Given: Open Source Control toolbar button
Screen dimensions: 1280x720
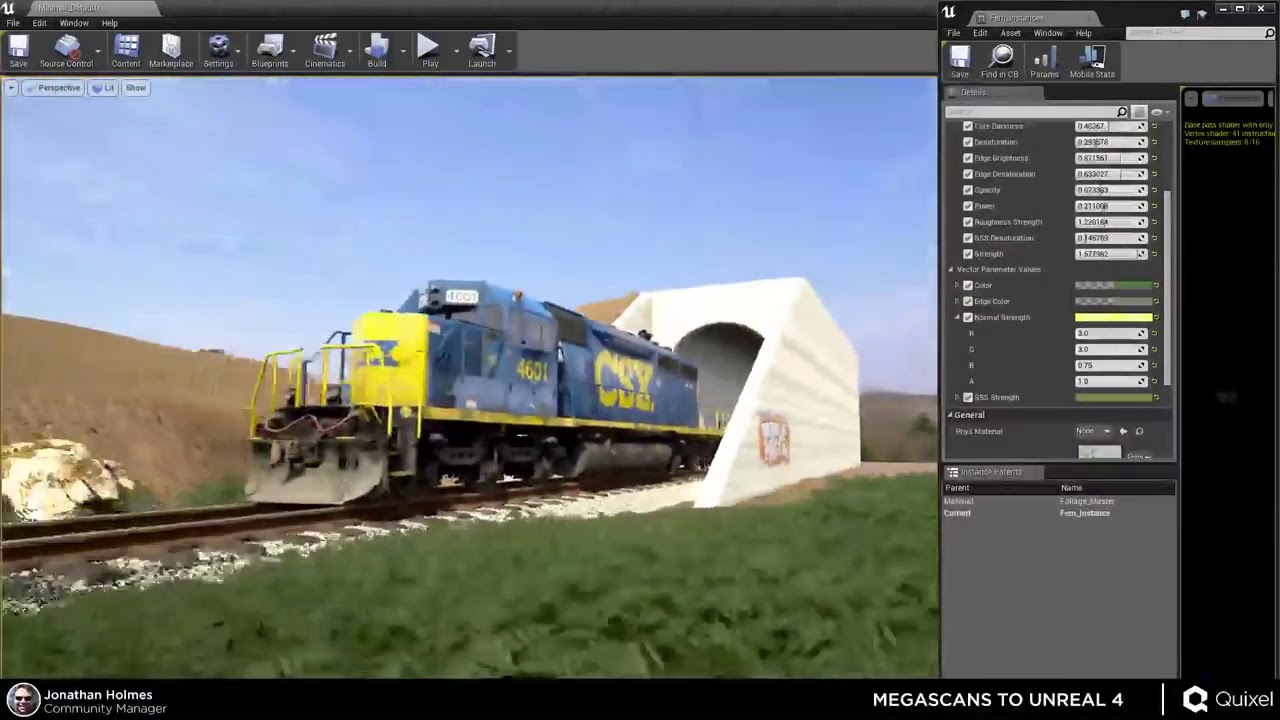Looking at the screenshot, I should 66,51.
